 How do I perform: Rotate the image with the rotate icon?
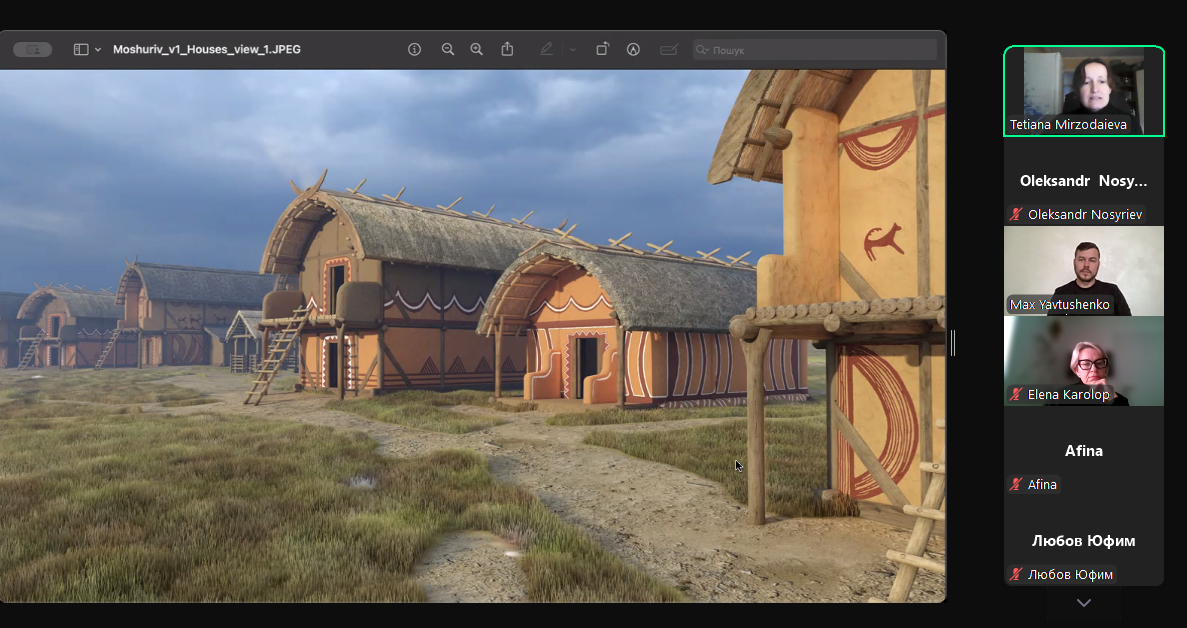coord(602,49)
